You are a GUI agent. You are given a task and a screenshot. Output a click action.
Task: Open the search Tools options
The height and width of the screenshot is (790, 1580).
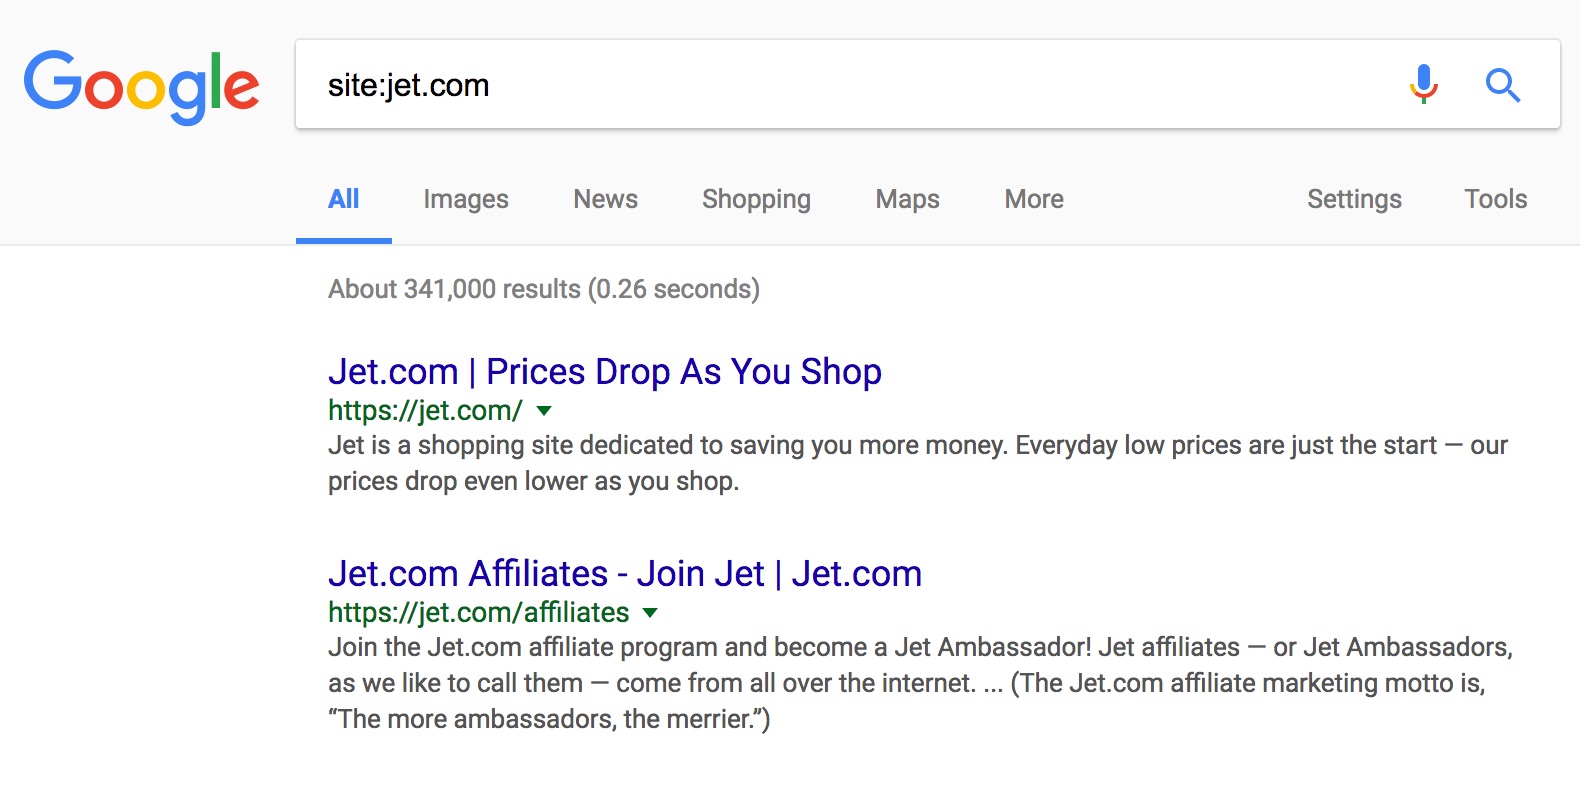1495,199
